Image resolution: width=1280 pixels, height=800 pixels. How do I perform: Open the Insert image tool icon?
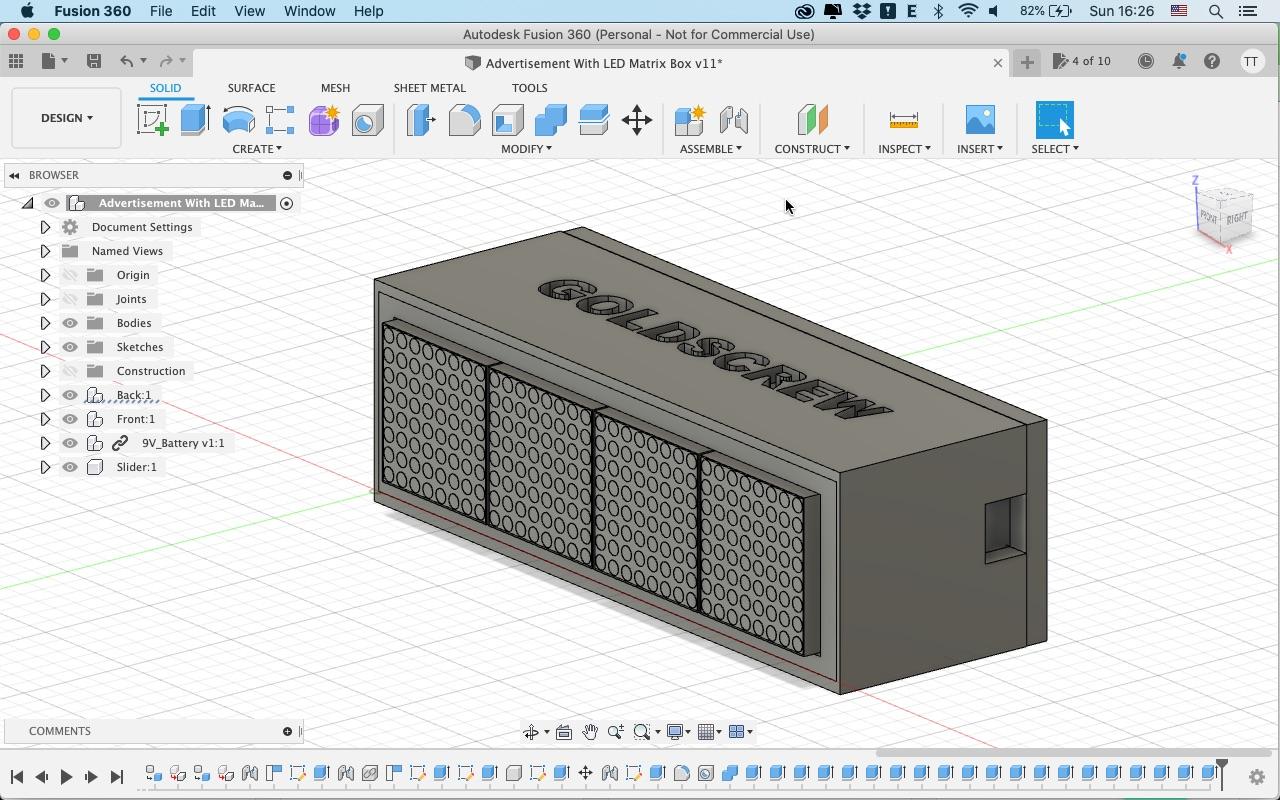980,121
